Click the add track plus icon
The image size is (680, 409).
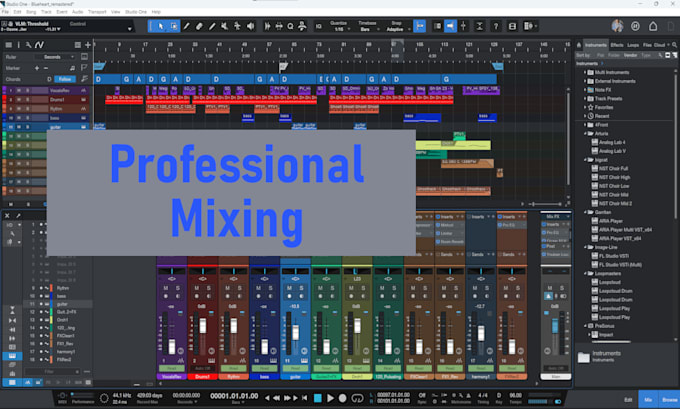pyautogui.click(x=88, y=45)
